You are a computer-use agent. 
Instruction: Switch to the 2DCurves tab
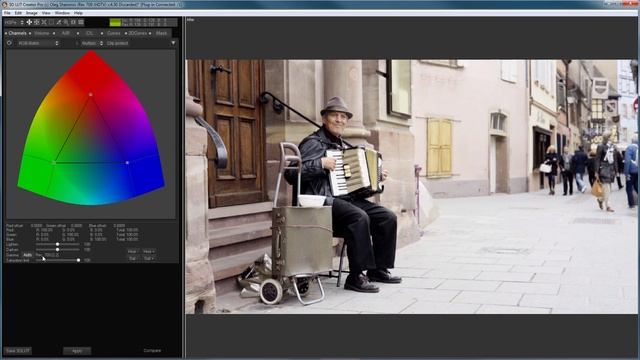pos(138,33)
